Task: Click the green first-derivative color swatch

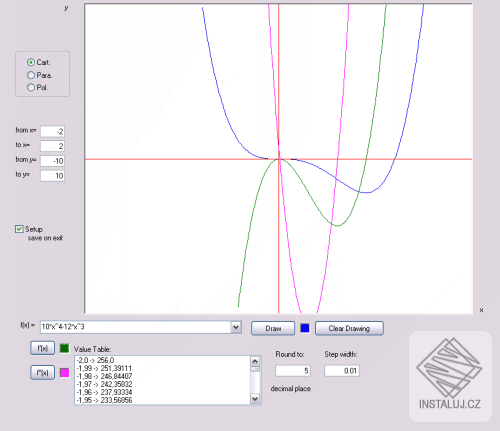Action: (x=64, y=348)
